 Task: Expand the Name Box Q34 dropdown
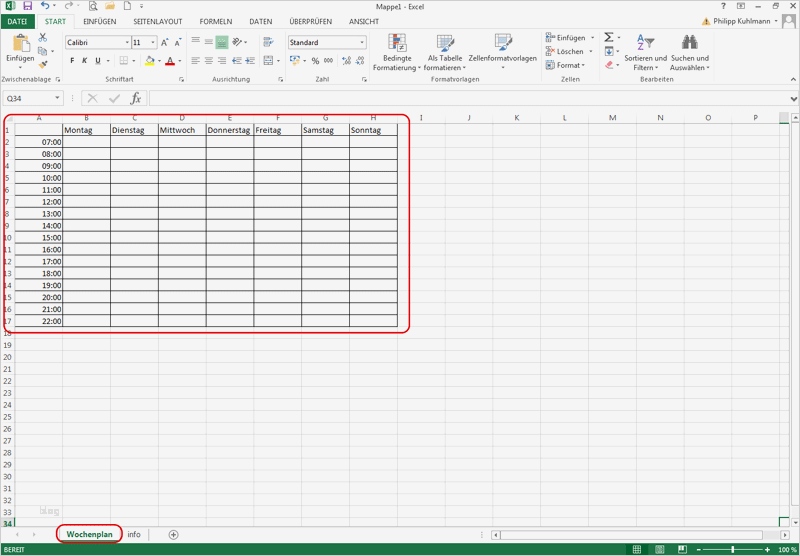[57, 98]
